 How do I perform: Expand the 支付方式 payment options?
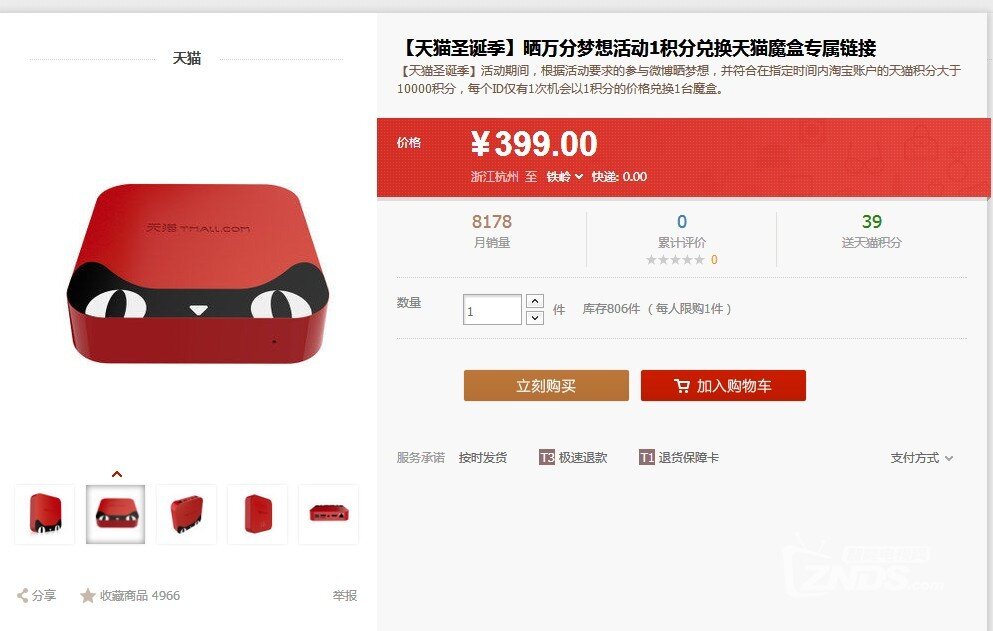click(921, 458)
